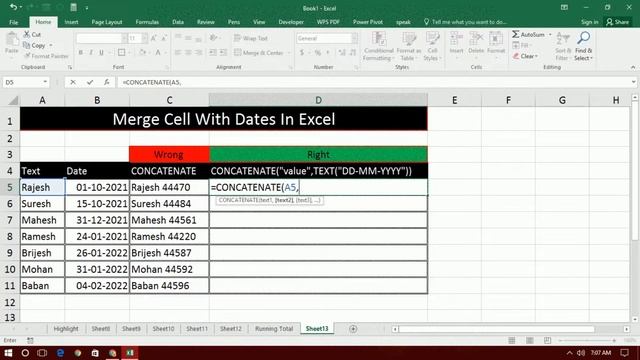This screenshot has width=640, height=360.
Task: Click the Percent Style icon
Action: (318, 53)
